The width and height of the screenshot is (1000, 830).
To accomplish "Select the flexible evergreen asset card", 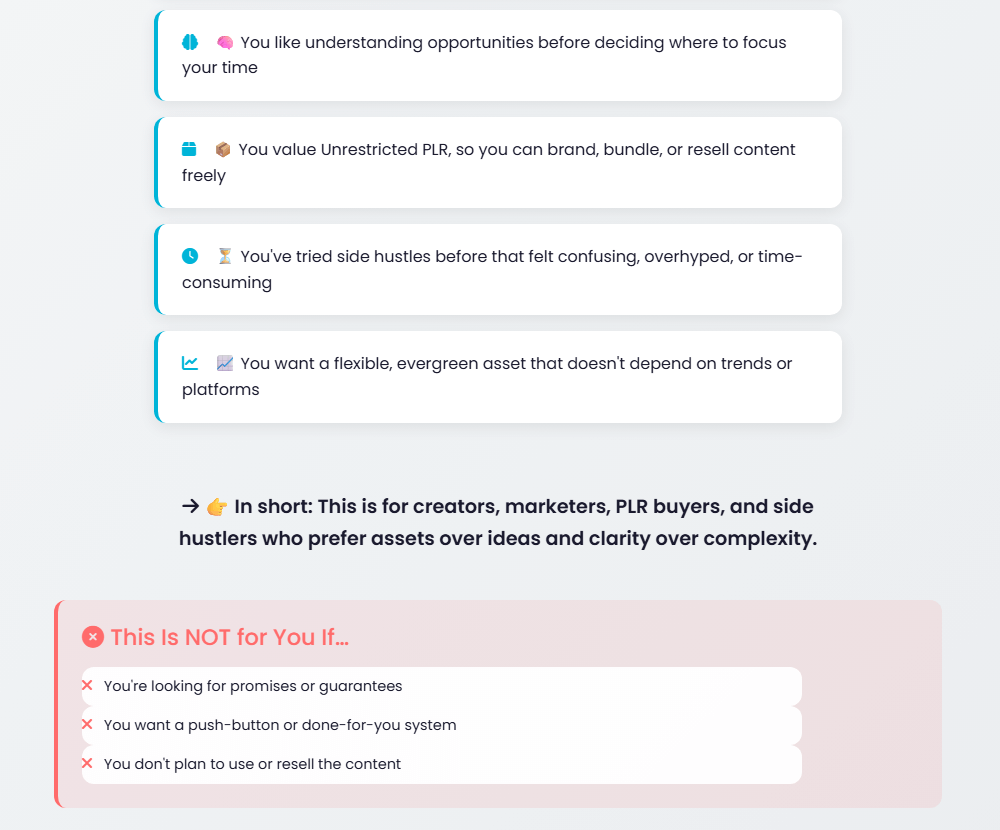I will pyautogui.click(x=499, y=377).
